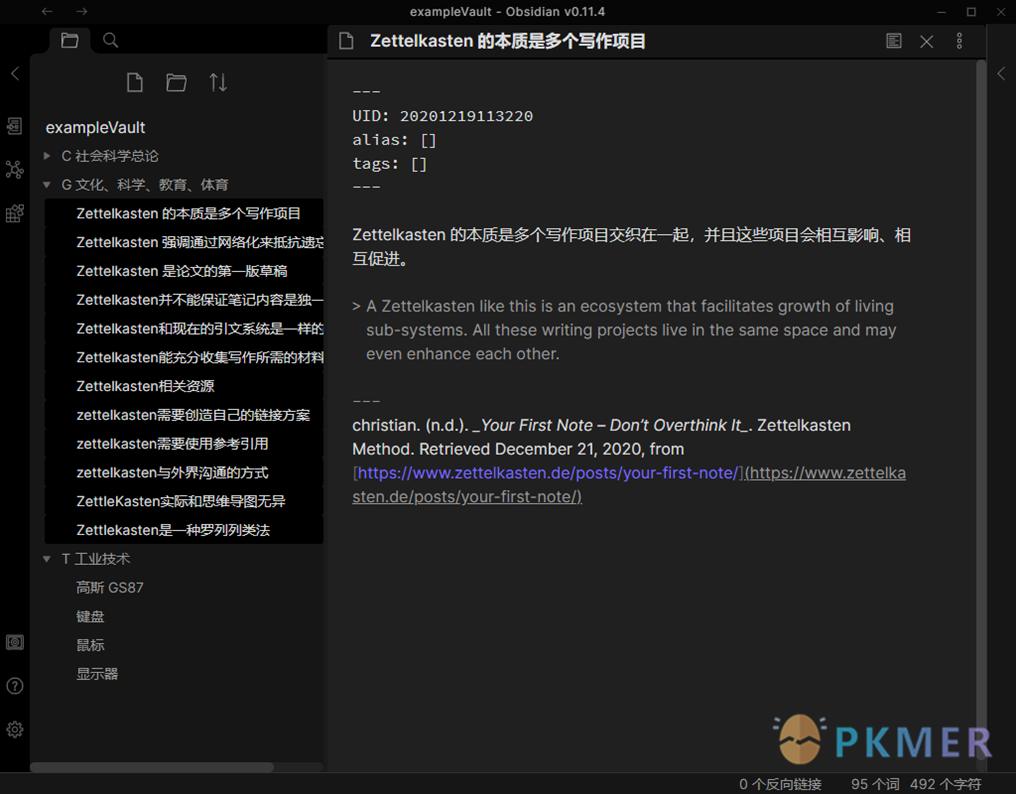
Task: Open note 'Zettelkasten相关资源'
Action: [x=183, y=386]
